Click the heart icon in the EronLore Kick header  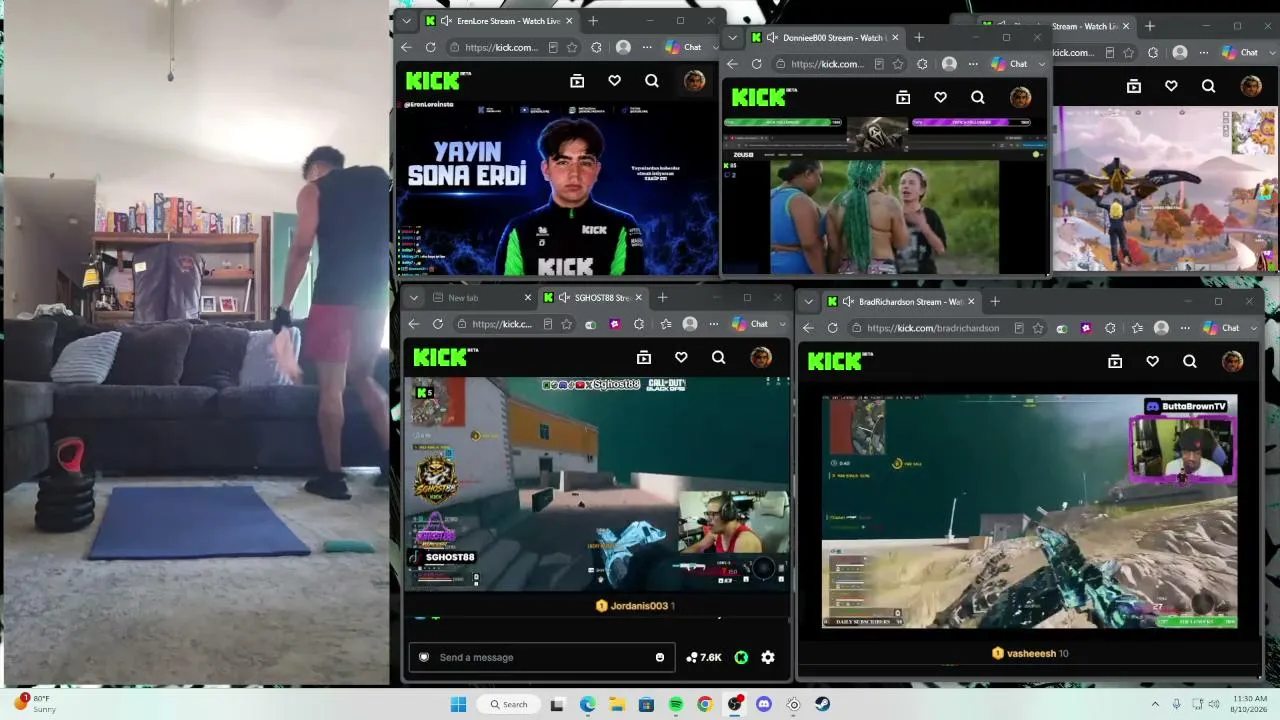614,81
